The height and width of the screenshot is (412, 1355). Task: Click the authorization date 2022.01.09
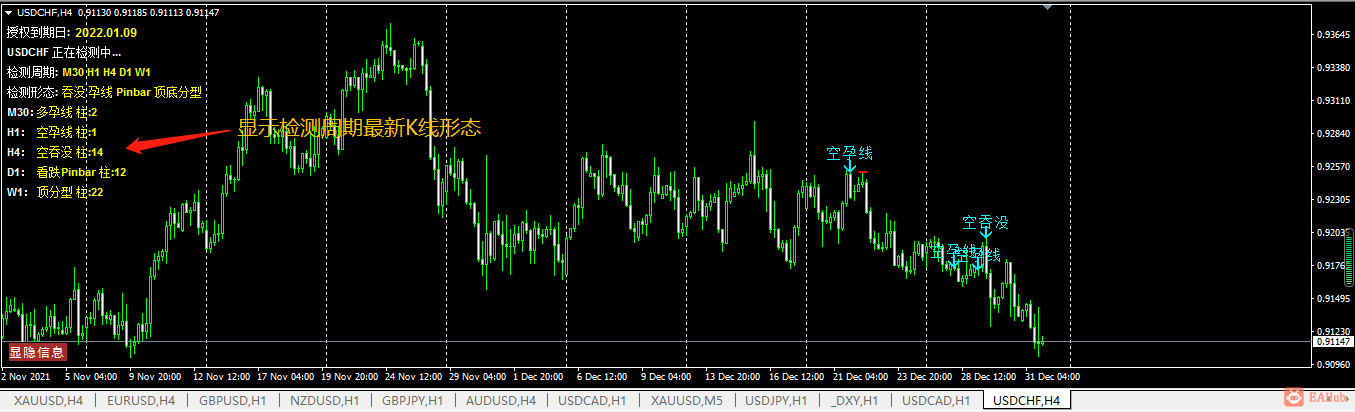[106, 32]
